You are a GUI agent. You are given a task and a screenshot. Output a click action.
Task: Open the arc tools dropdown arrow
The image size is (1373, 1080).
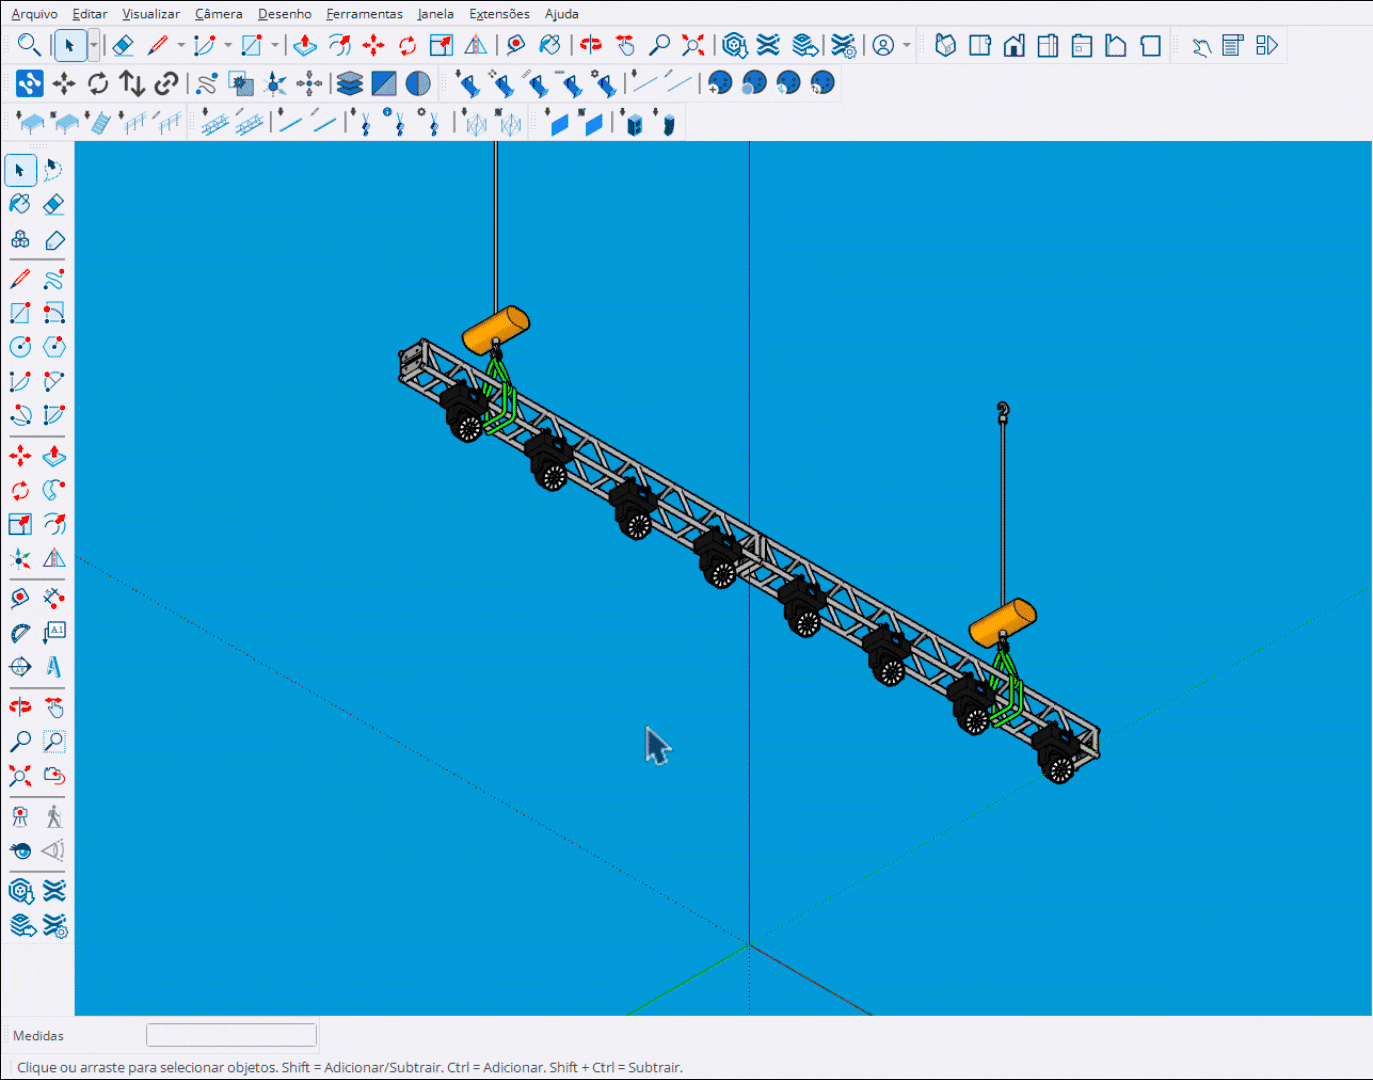[x=228, y=46]
